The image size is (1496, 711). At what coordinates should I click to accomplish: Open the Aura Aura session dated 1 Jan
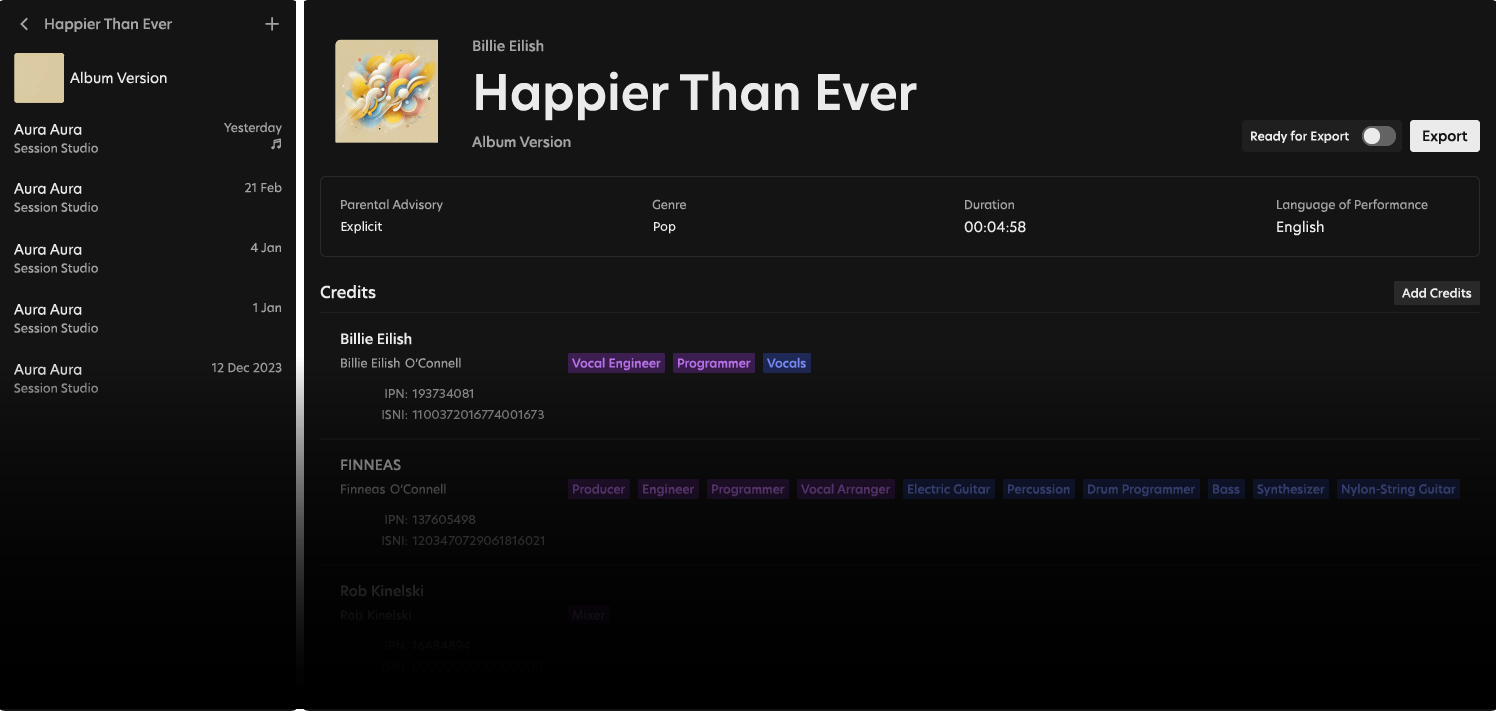pos(148,318)
